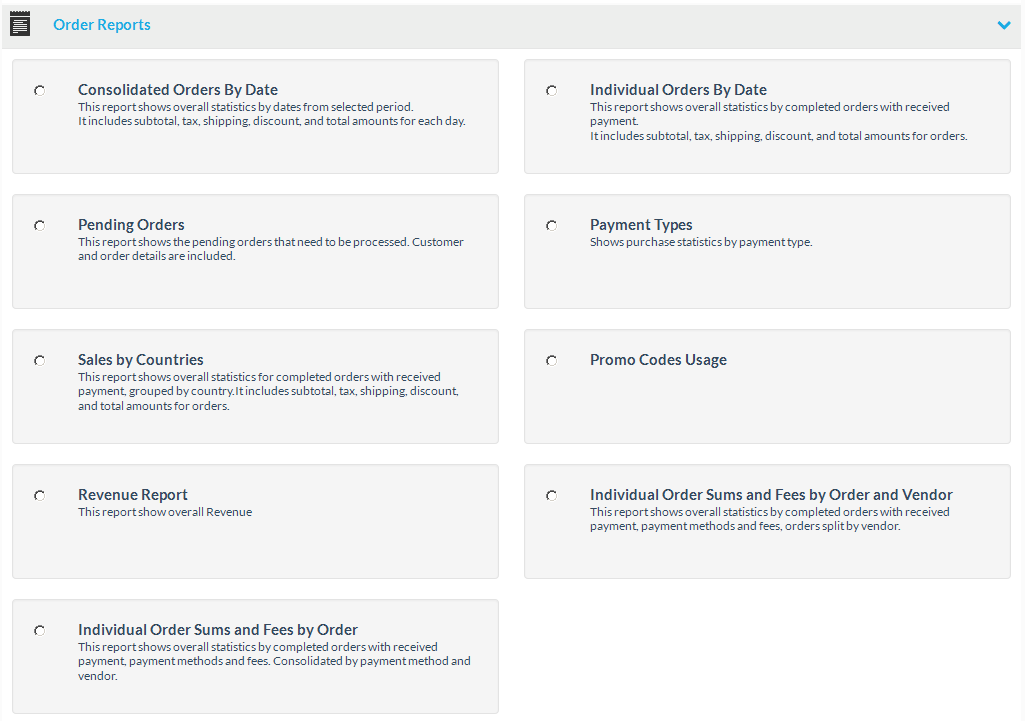Viewport: 1025px width, 721px height.
Task: Choose the Pending Orders radio option
Action: 40,226
